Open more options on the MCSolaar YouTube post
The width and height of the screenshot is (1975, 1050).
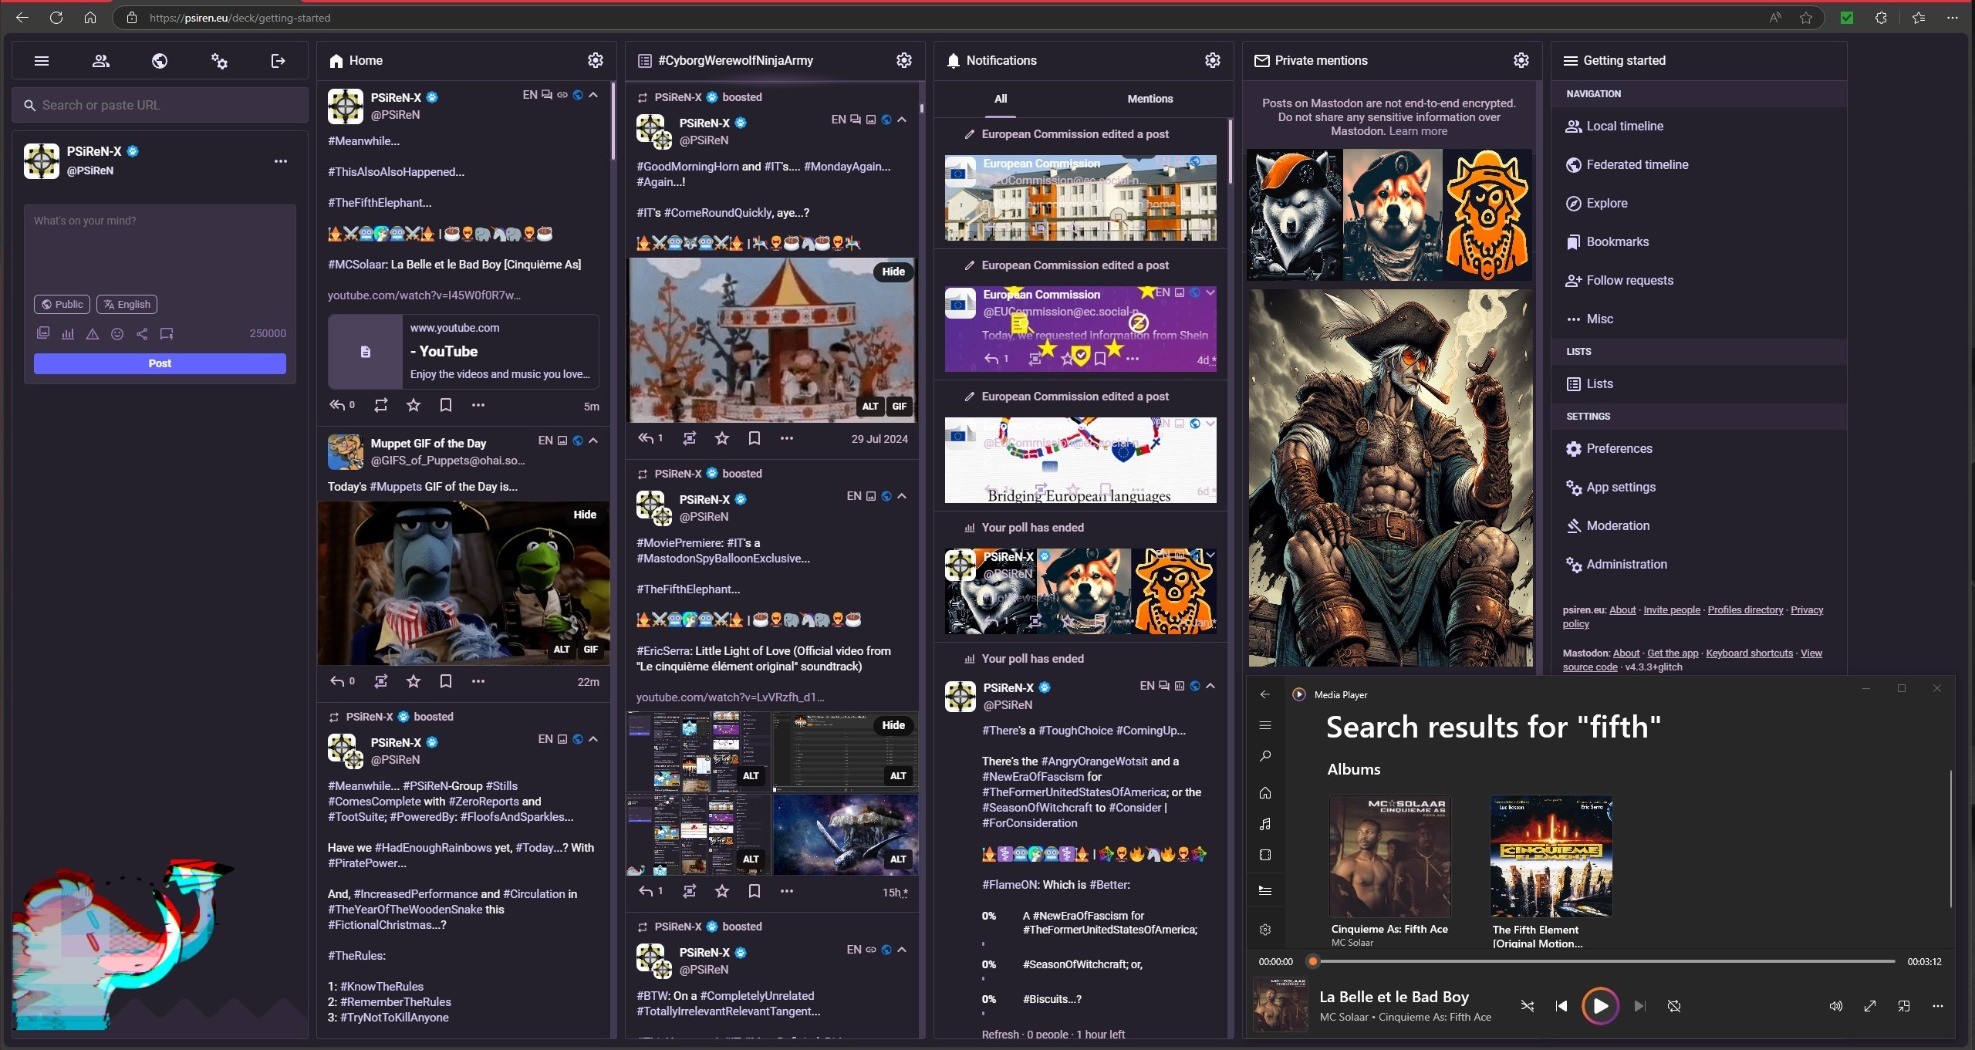click(478, 405)
